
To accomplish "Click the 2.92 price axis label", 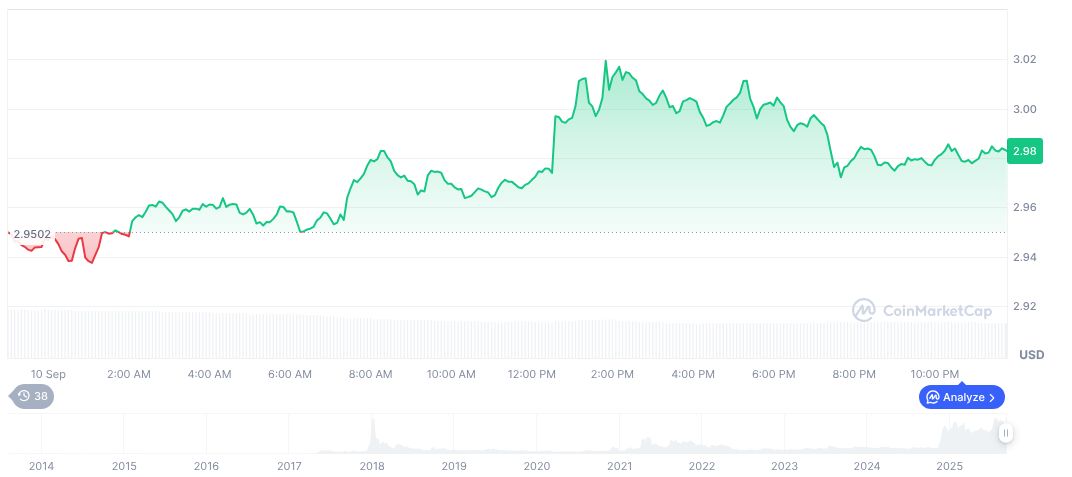I will click(x=1024, y=306).
